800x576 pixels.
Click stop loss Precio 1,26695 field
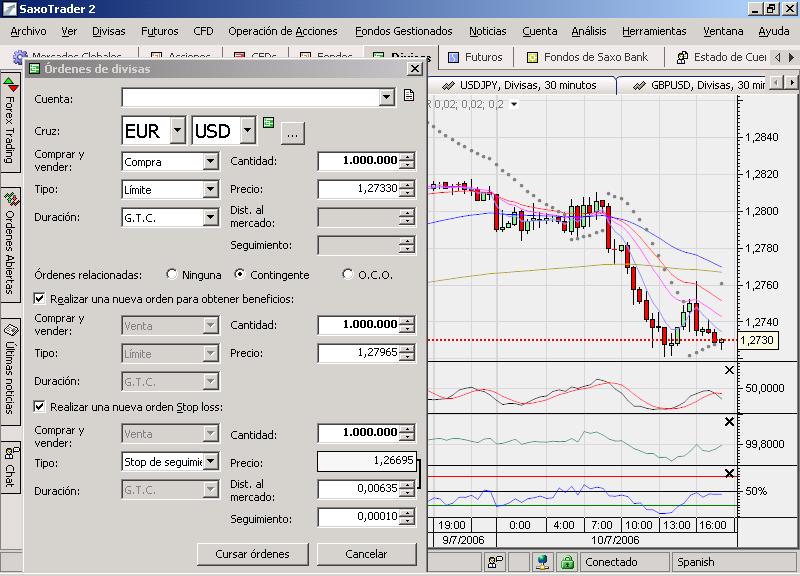point(366,461)
